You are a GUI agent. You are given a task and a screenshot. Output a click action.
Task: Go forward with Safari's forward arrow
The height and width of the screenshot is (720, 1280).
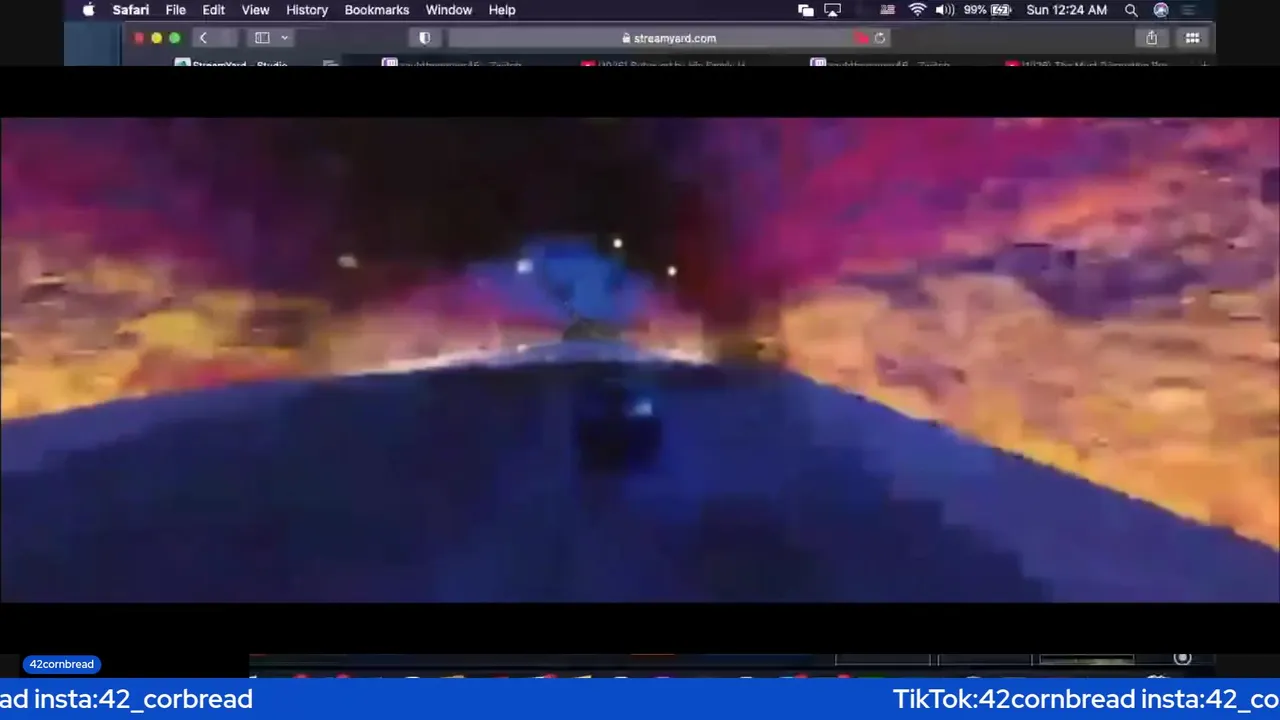click(x=227, y=38)
